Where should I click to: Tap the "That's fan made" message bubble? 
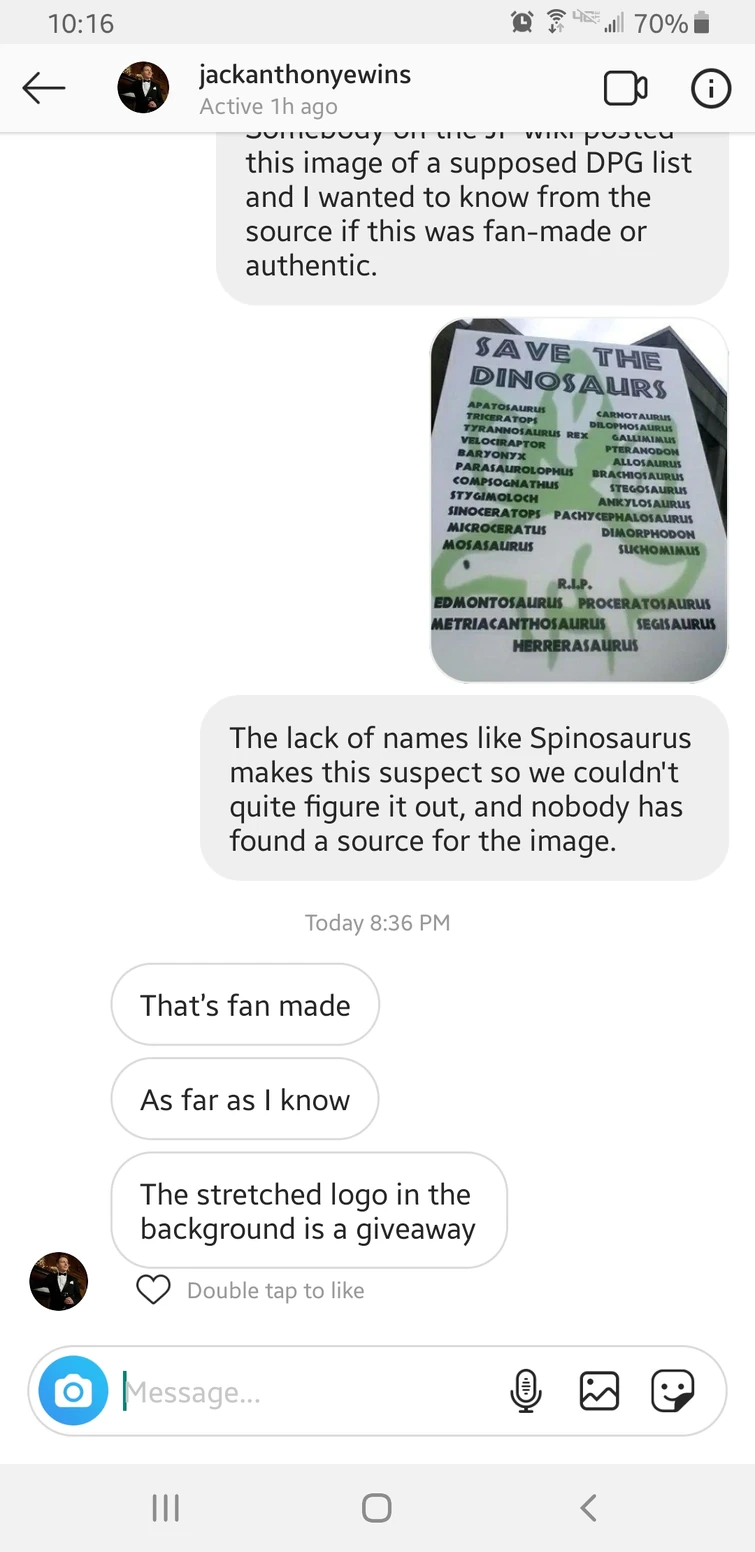coord(245,1005)
